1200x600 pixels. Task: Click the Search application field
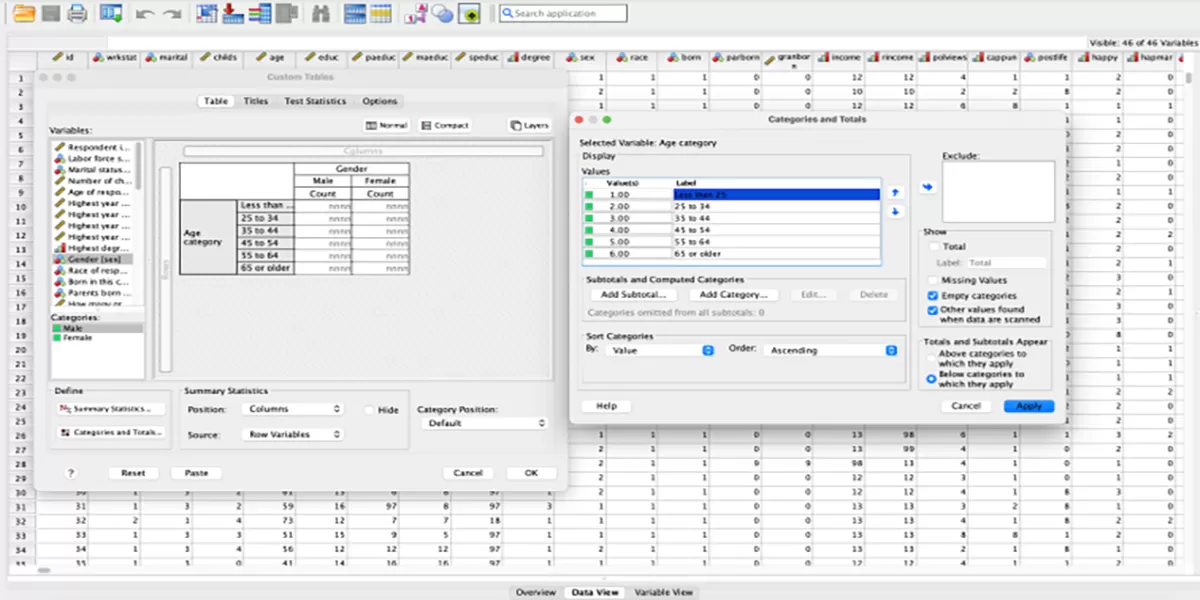(563, 14)
